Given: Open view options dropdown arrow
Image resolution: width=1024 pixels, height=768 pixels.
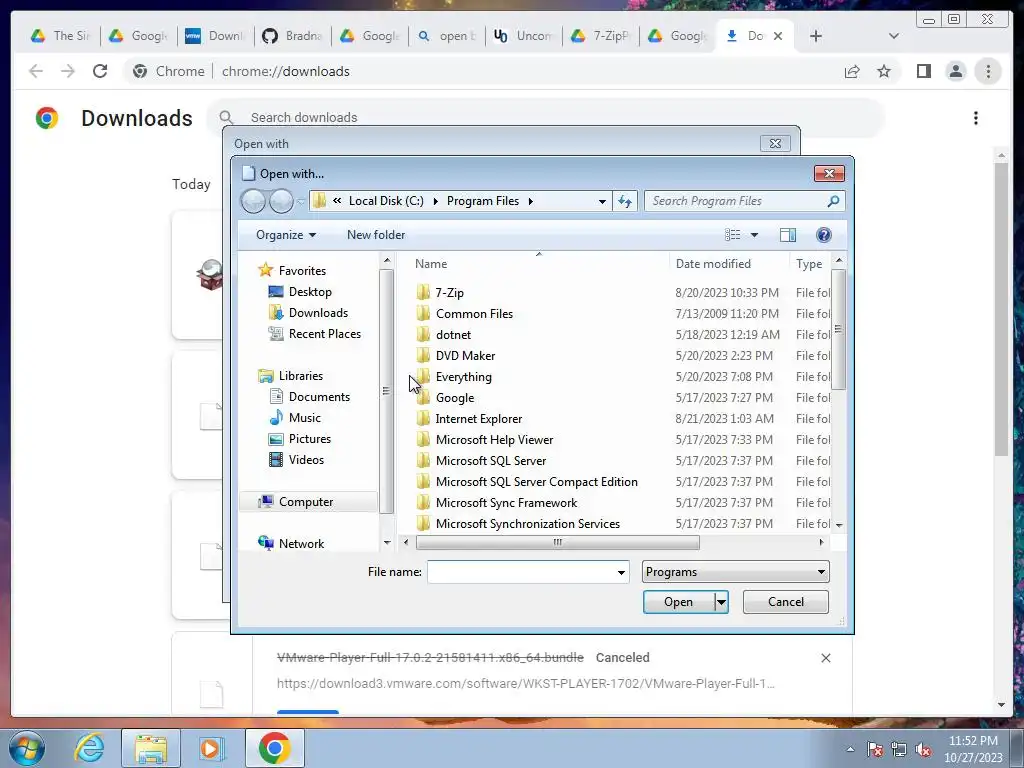Looking at the screenshot, I should (x=754, y=235).
